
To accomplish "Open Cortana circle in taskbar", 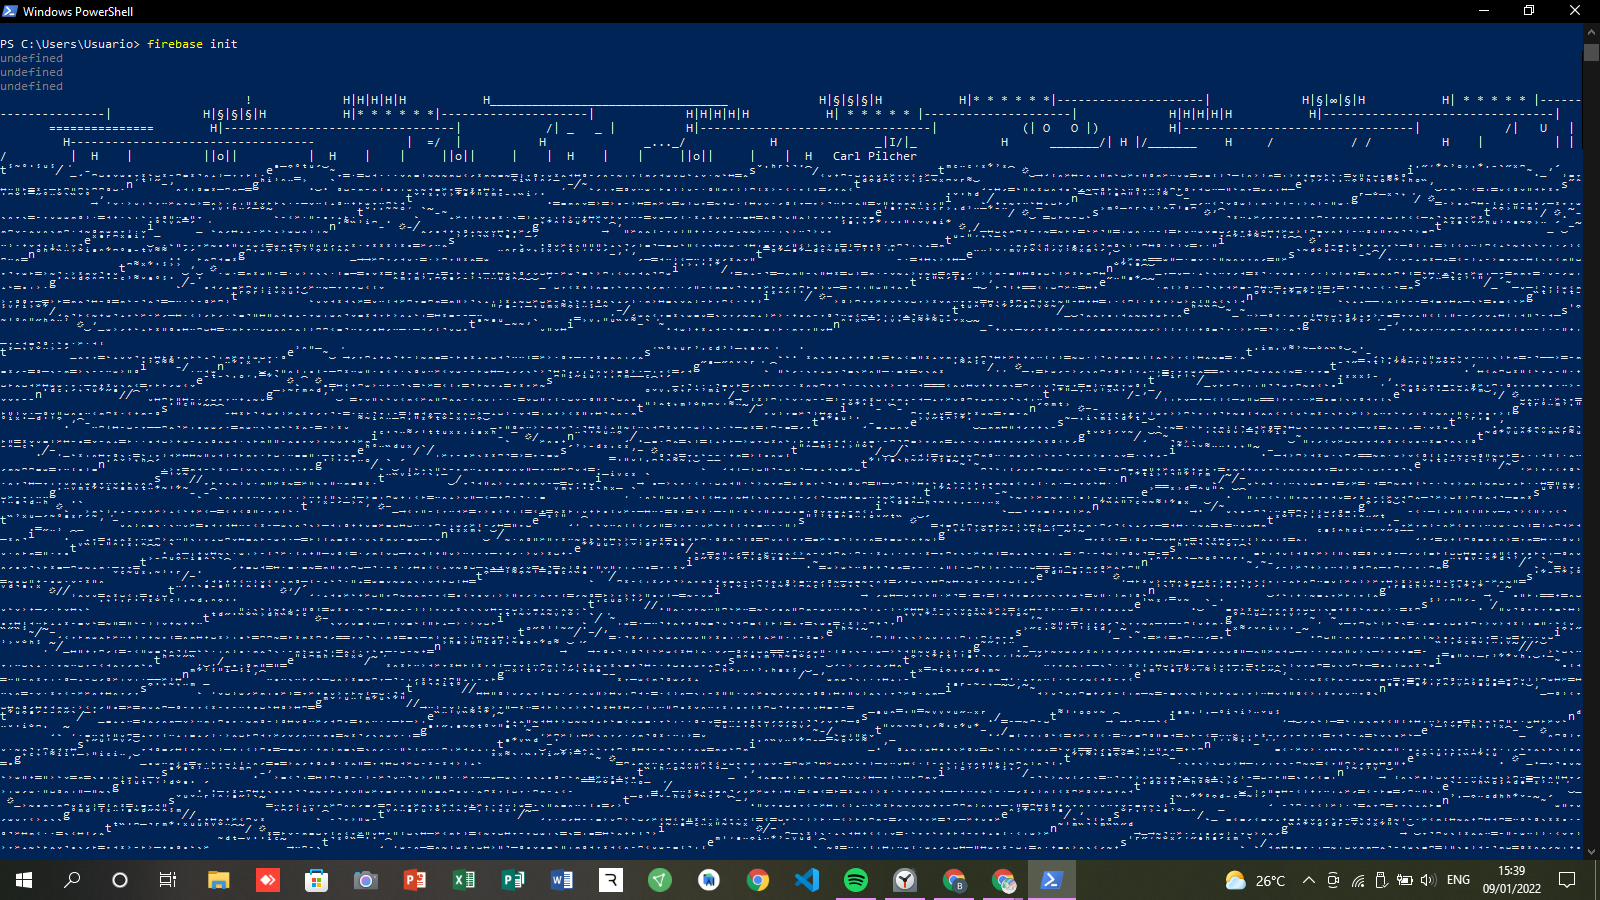I will point(120,880).
